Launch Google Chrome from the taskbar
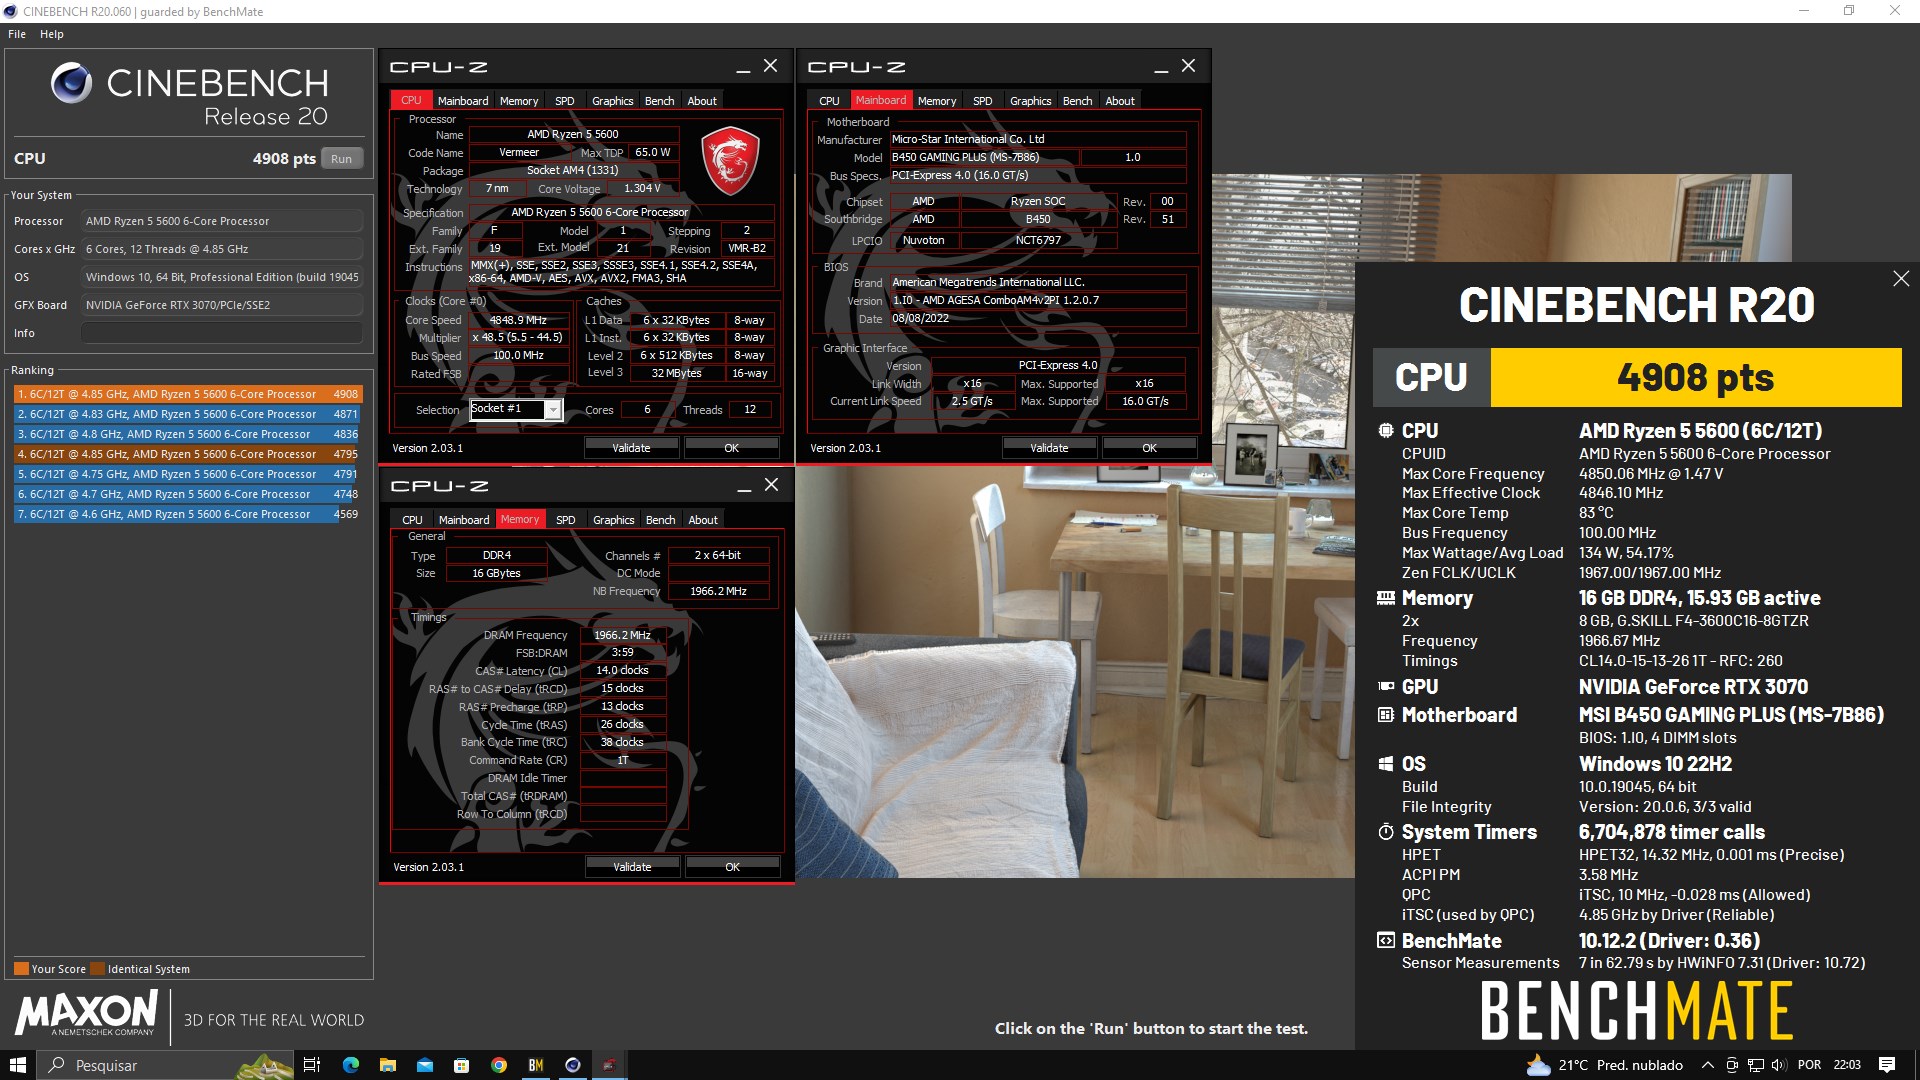The height and width of the screenshot is (1080, 1920). tap(498, 1065)
